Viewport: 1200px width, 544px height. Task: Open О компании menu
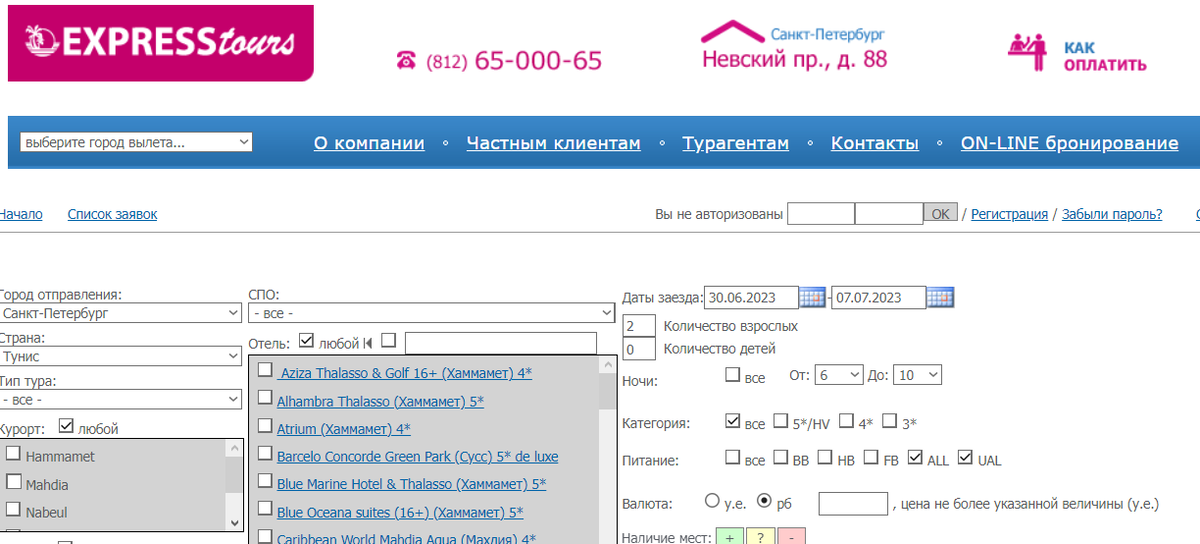coord(369,143)
